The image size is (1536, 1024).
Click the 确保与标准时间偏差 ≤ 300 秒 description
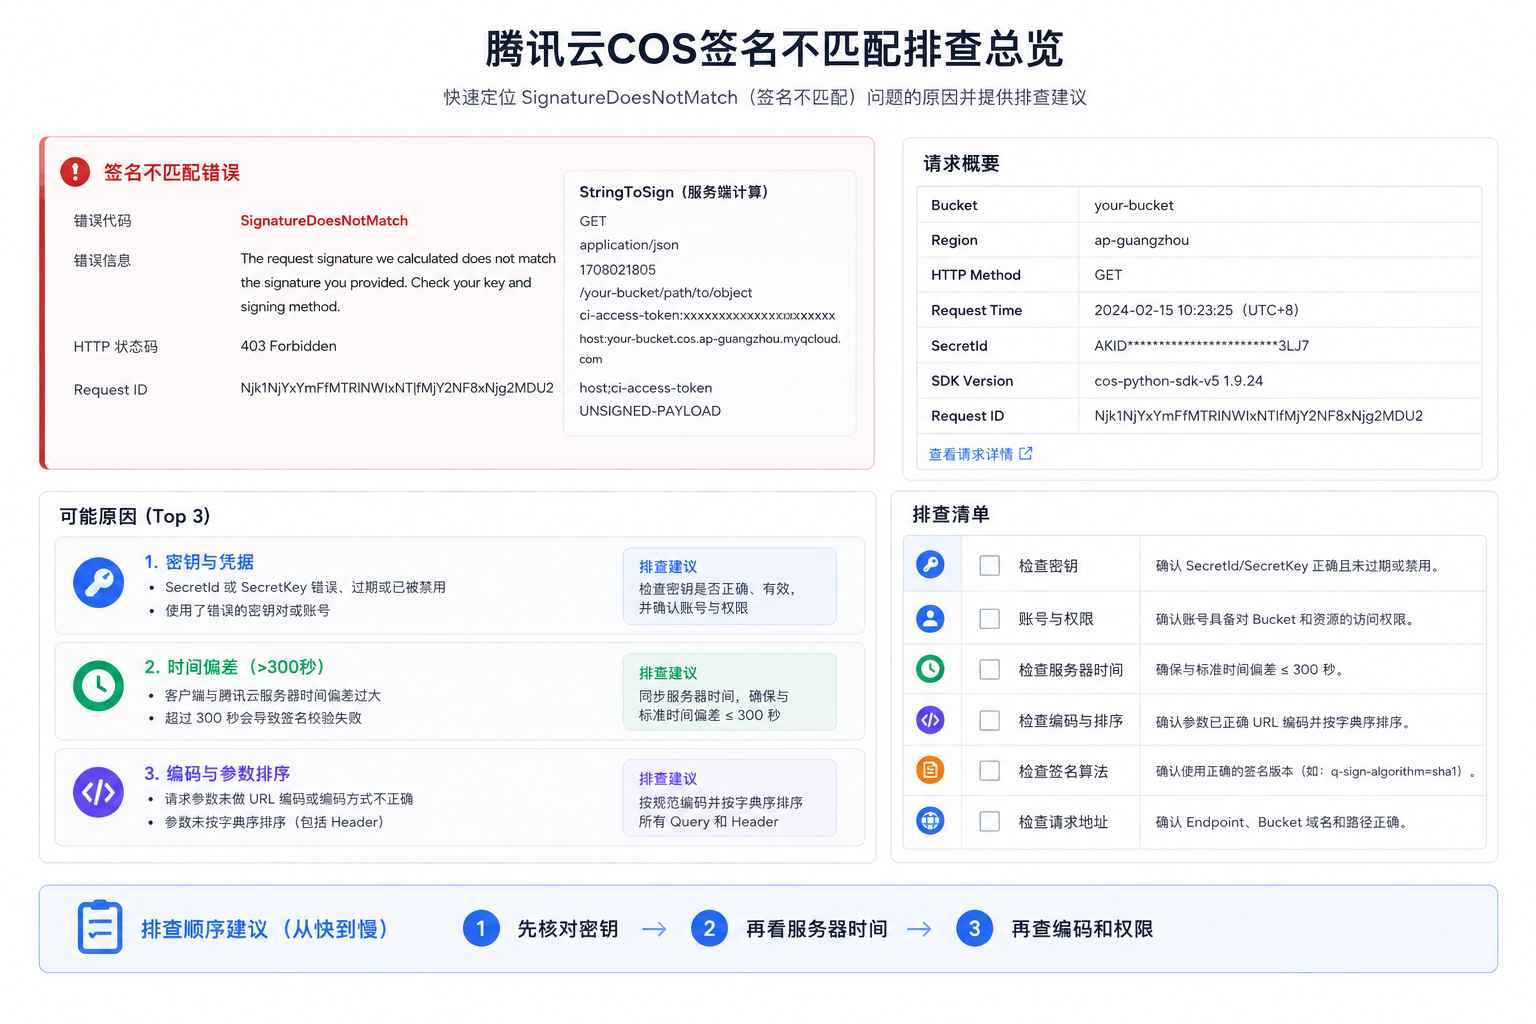click(1252, 669)
